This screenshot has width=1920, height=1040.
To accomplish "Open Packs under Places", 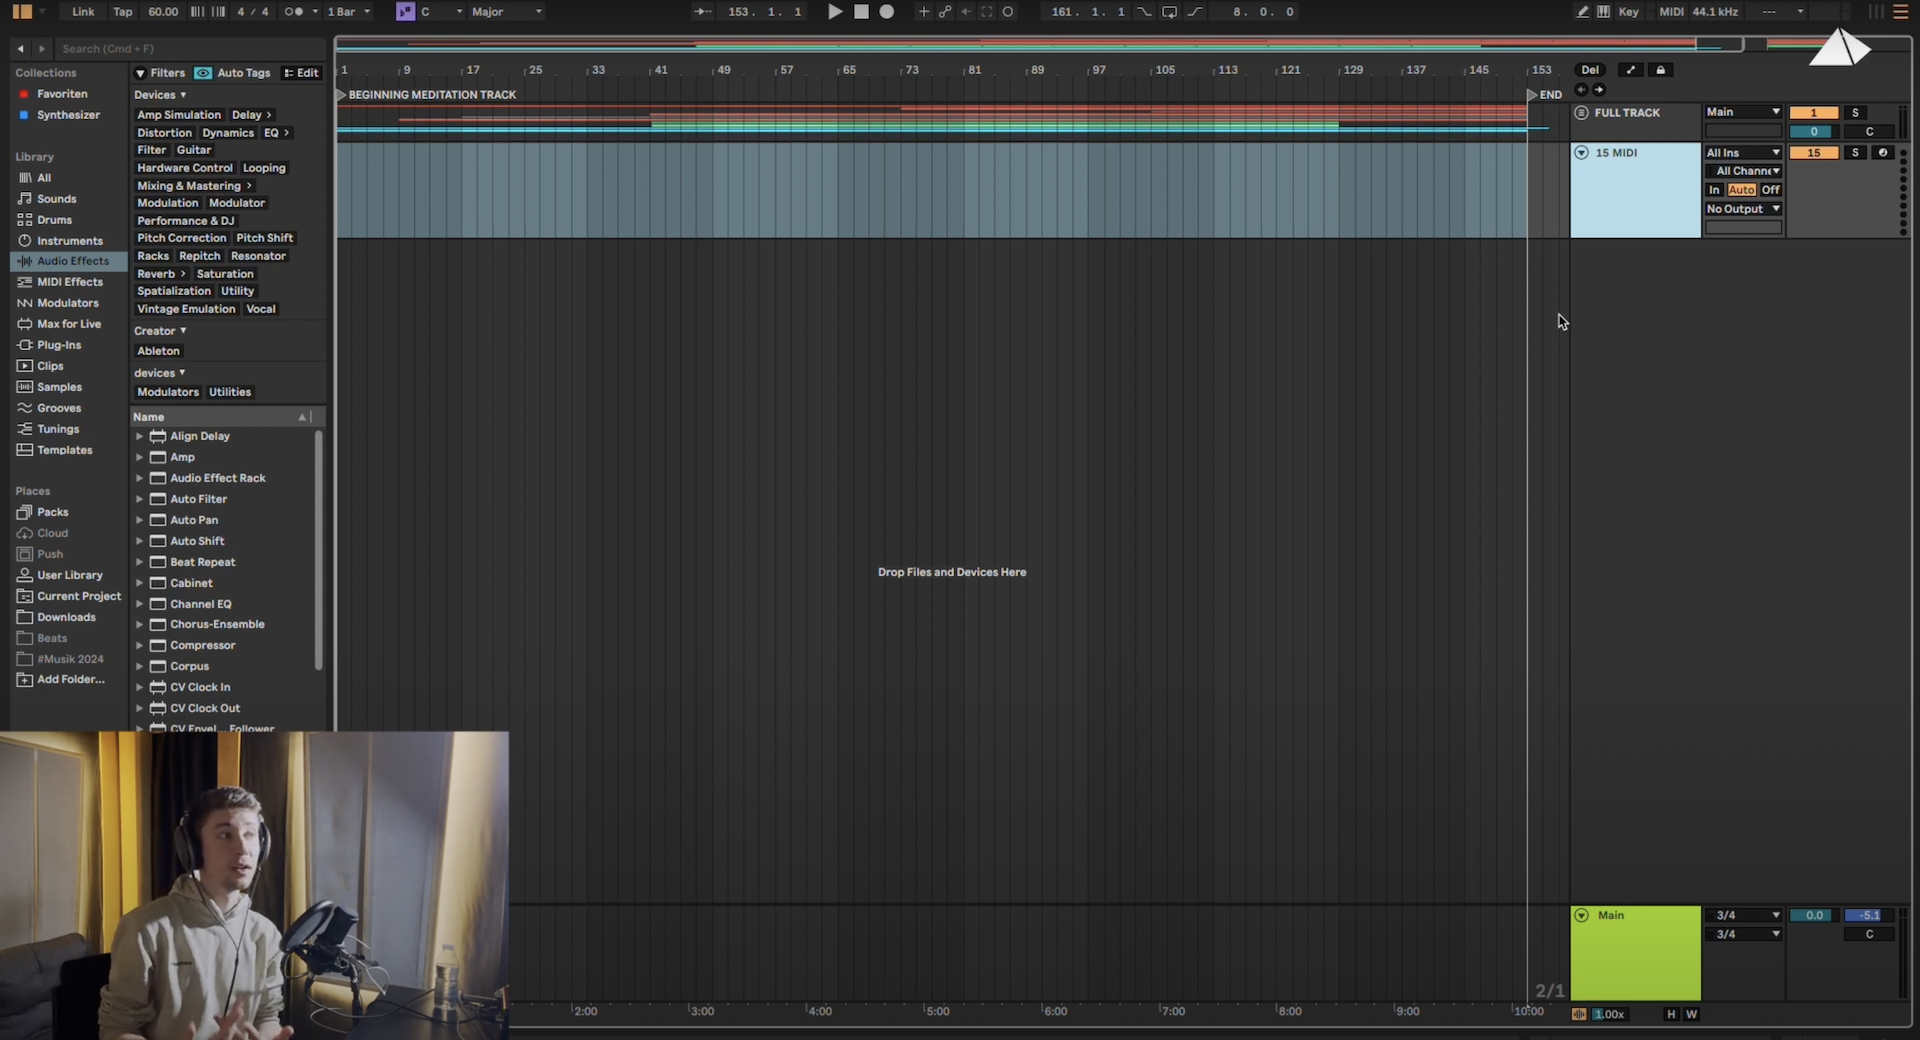I will point(52,512).
